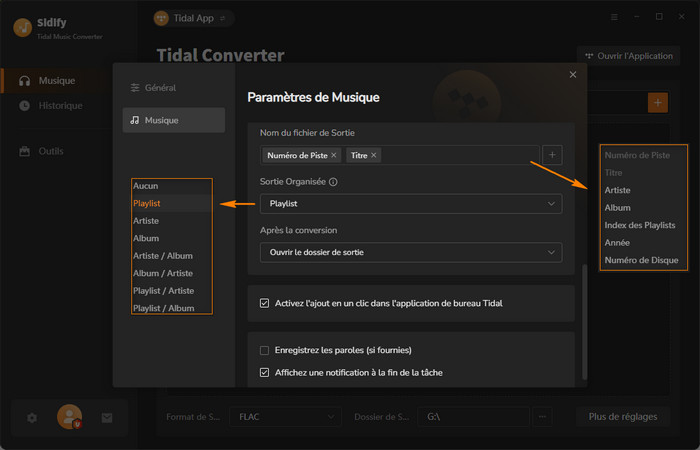Toggle Tidal one-click add checkbox

pos(264,302)
